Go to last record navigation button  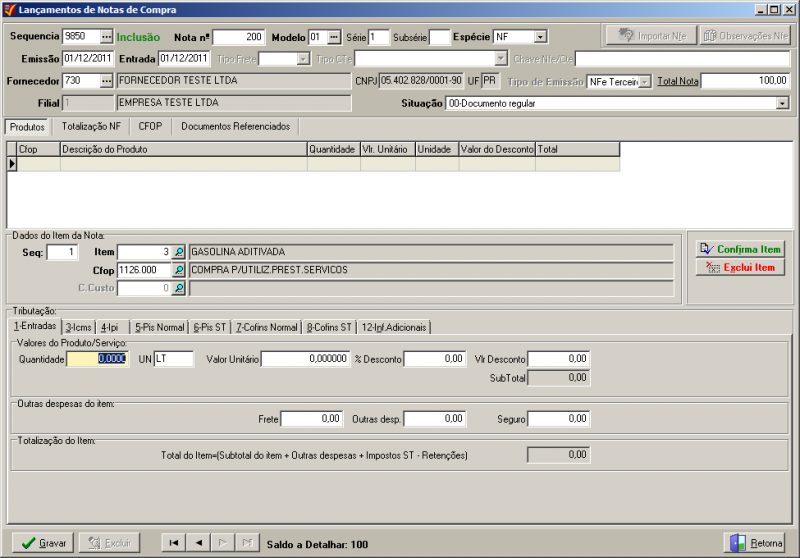pos(247,543)
